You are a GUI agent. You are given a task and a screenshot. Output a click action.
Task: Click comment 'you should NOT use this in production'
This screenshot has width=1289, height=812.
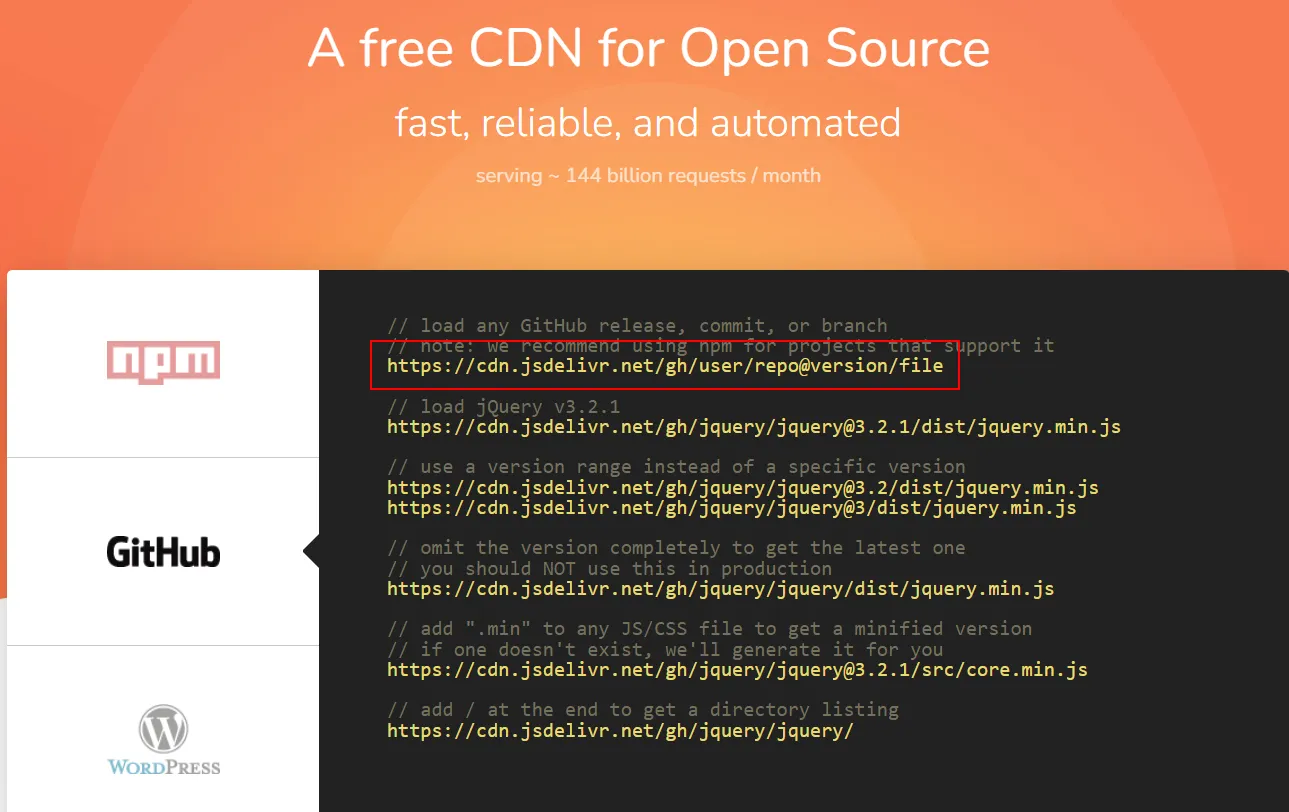click(609, 568)
